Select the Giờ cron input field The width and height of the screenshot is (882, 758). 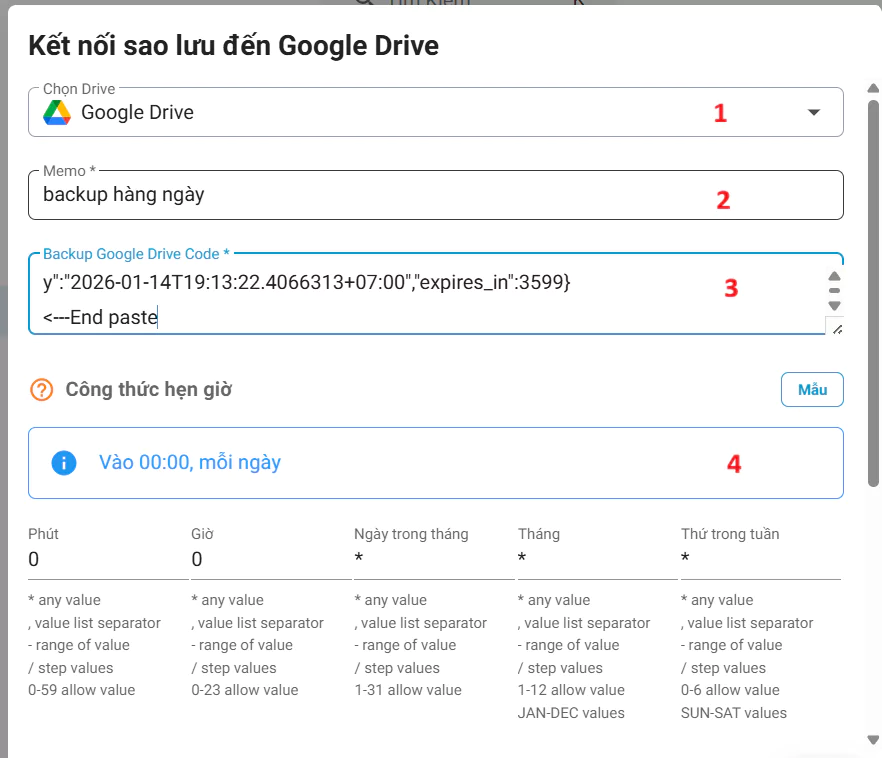271,560
